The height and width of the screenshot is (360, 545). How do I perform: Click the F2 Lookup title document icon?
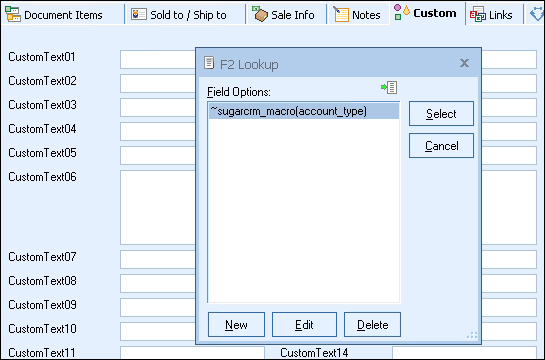tap(209, 63)
